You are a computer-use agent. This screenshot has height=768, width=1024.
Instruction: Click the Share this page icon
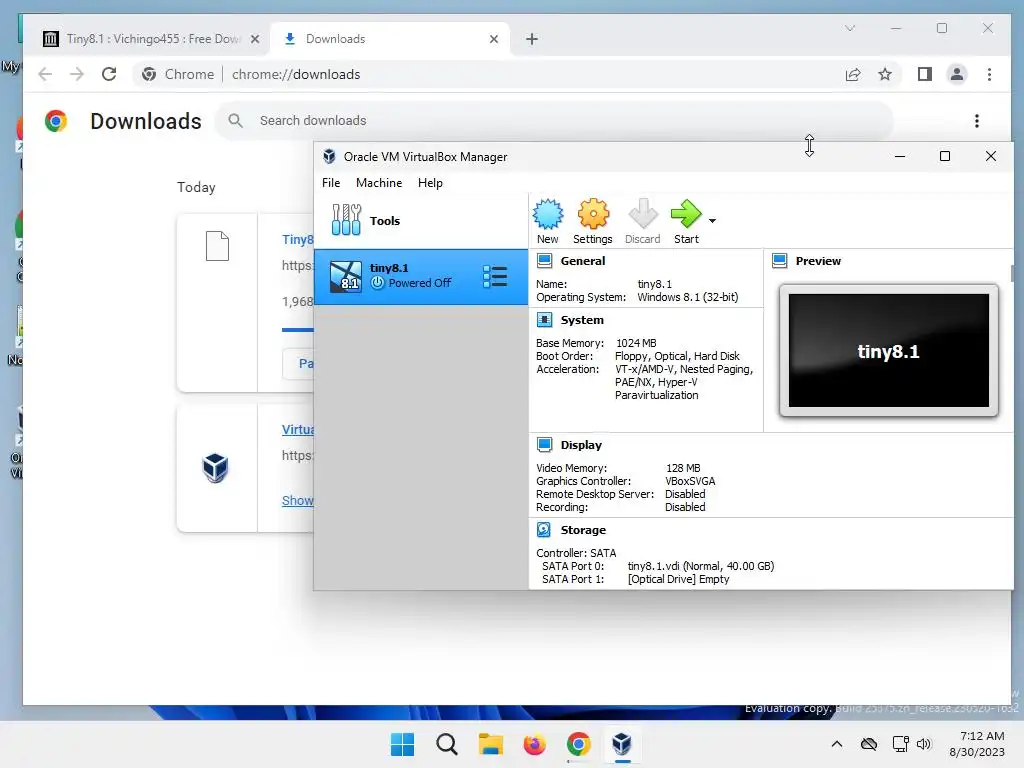(853, 74)
